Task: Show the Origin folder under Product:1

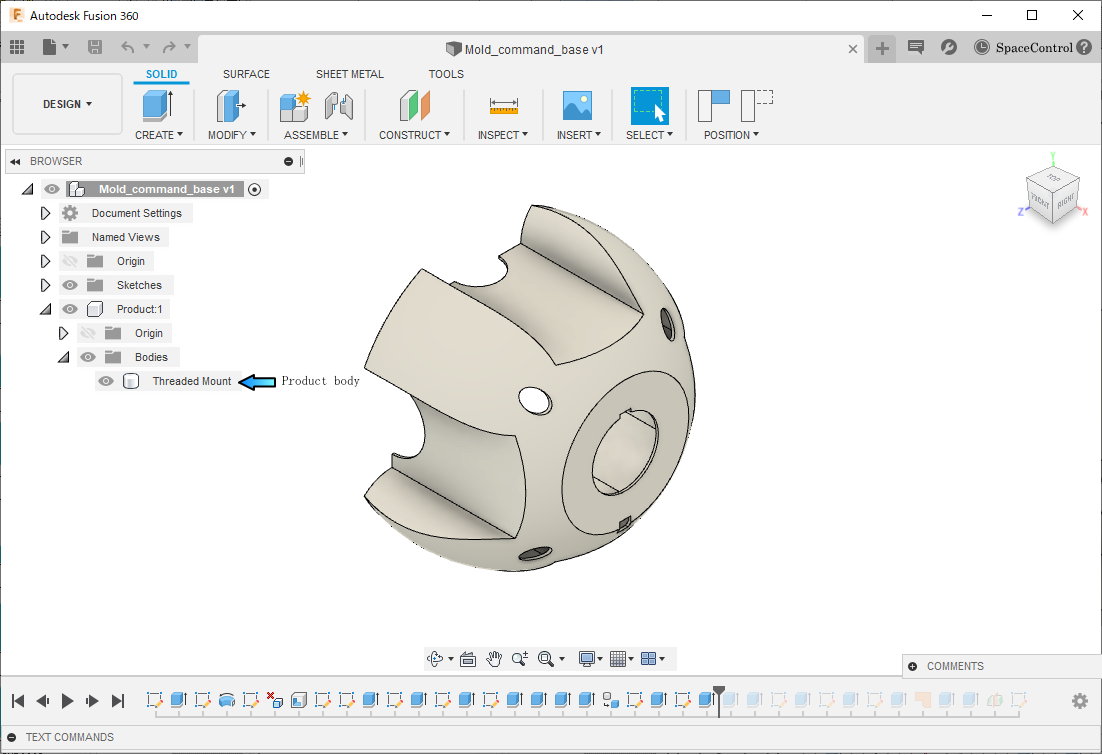Action: click(88, 333)
